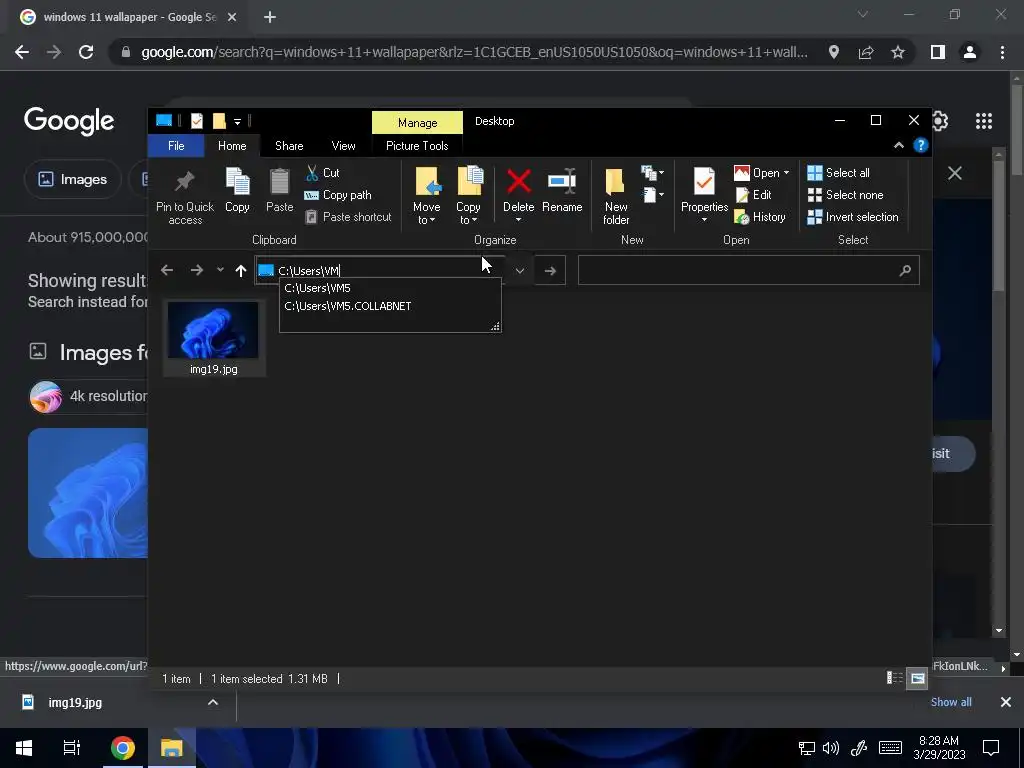Image resolution: width=1024 pixels, height=768 pixels.
Task: Click Quick Access Properties checkmark icon
Action: 197,121
